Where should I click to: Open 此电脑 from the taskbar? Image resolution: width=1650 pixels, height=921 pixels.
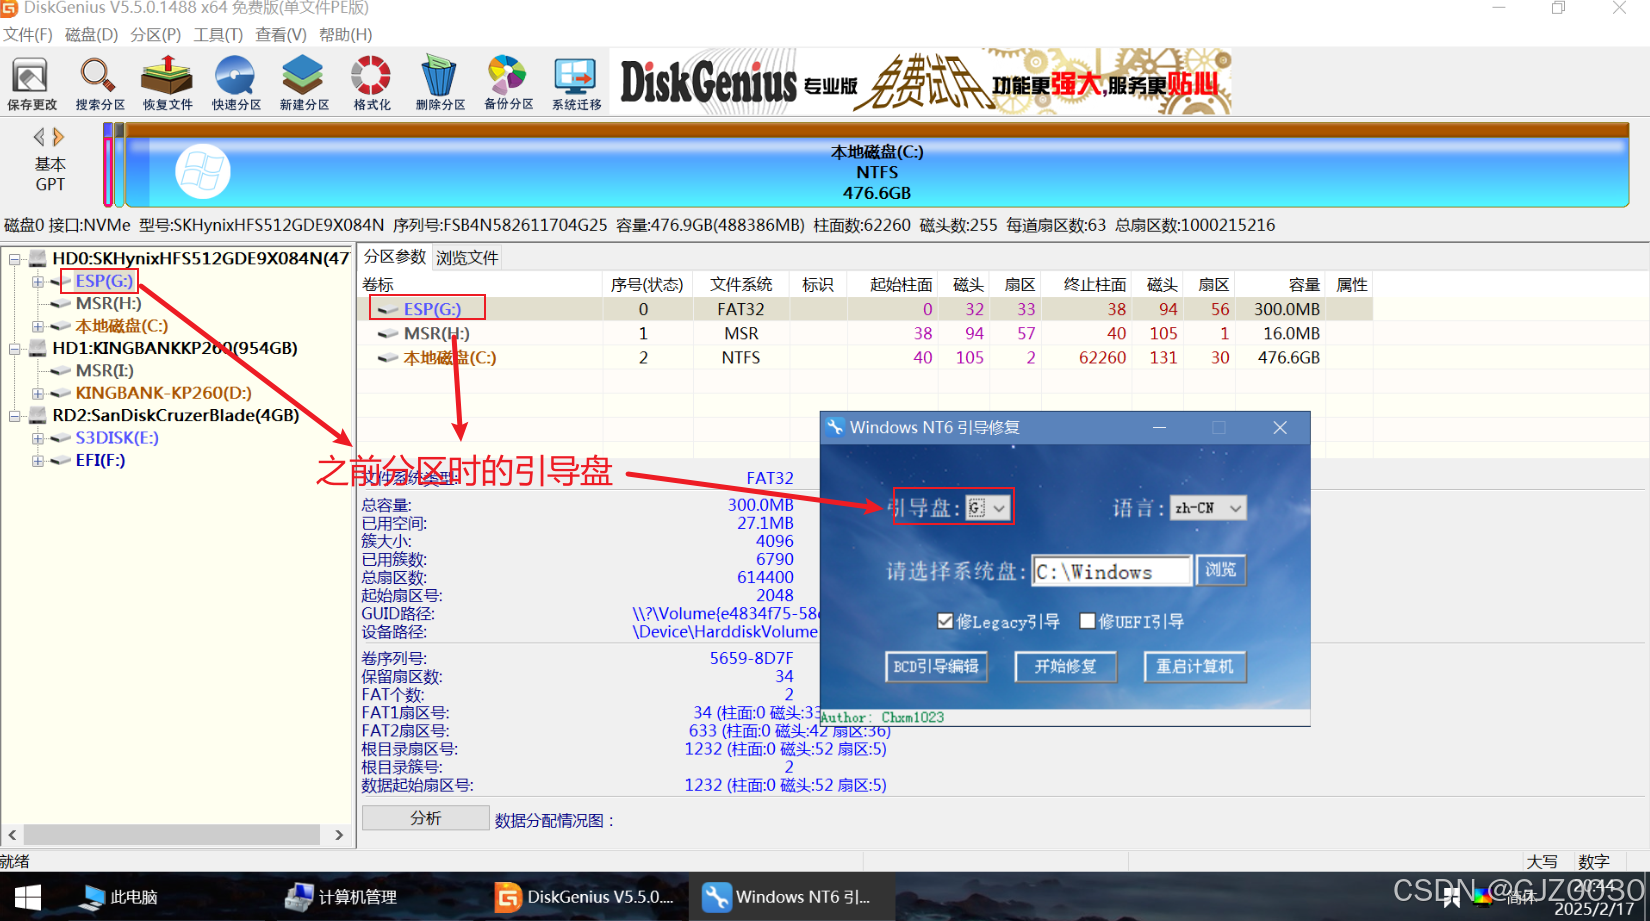click(x=120, y=897)
